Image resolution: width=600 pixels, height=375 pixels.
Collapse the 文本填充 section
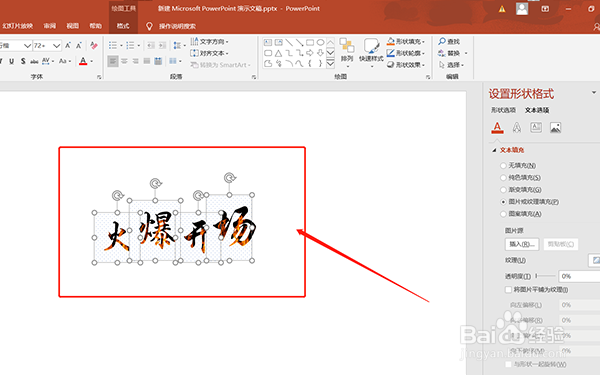(x=494, y=150)
